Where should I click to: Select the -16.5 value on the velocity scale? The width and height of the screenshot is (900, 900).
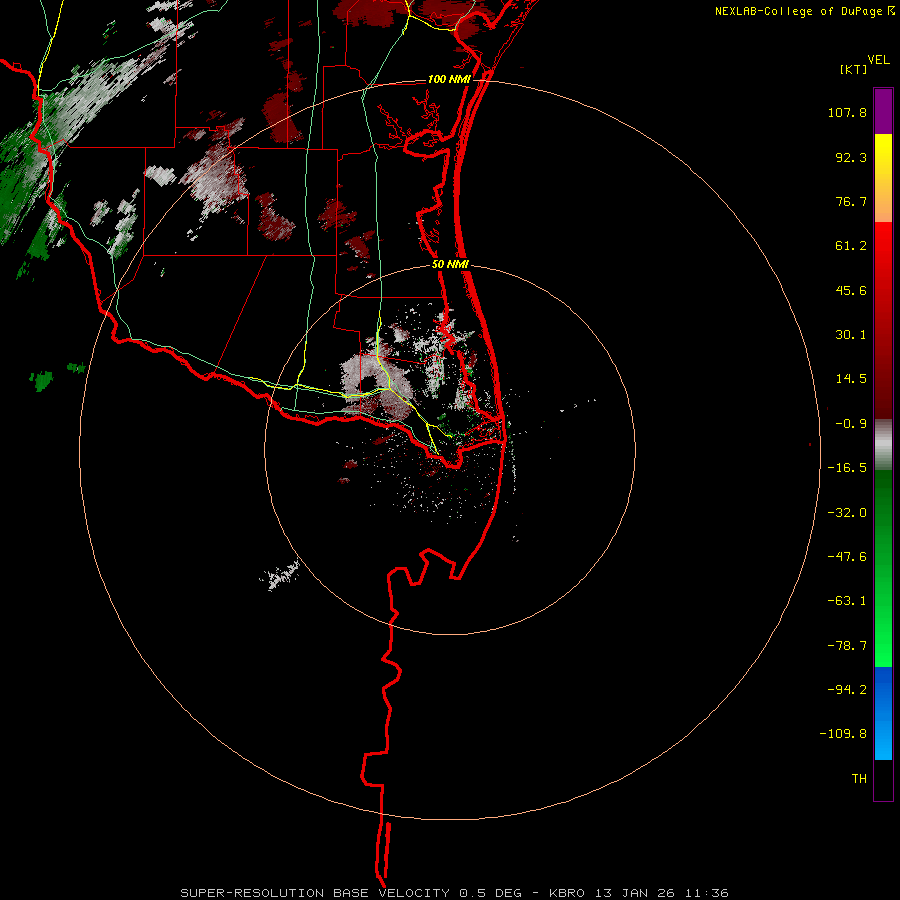(847, 468)
